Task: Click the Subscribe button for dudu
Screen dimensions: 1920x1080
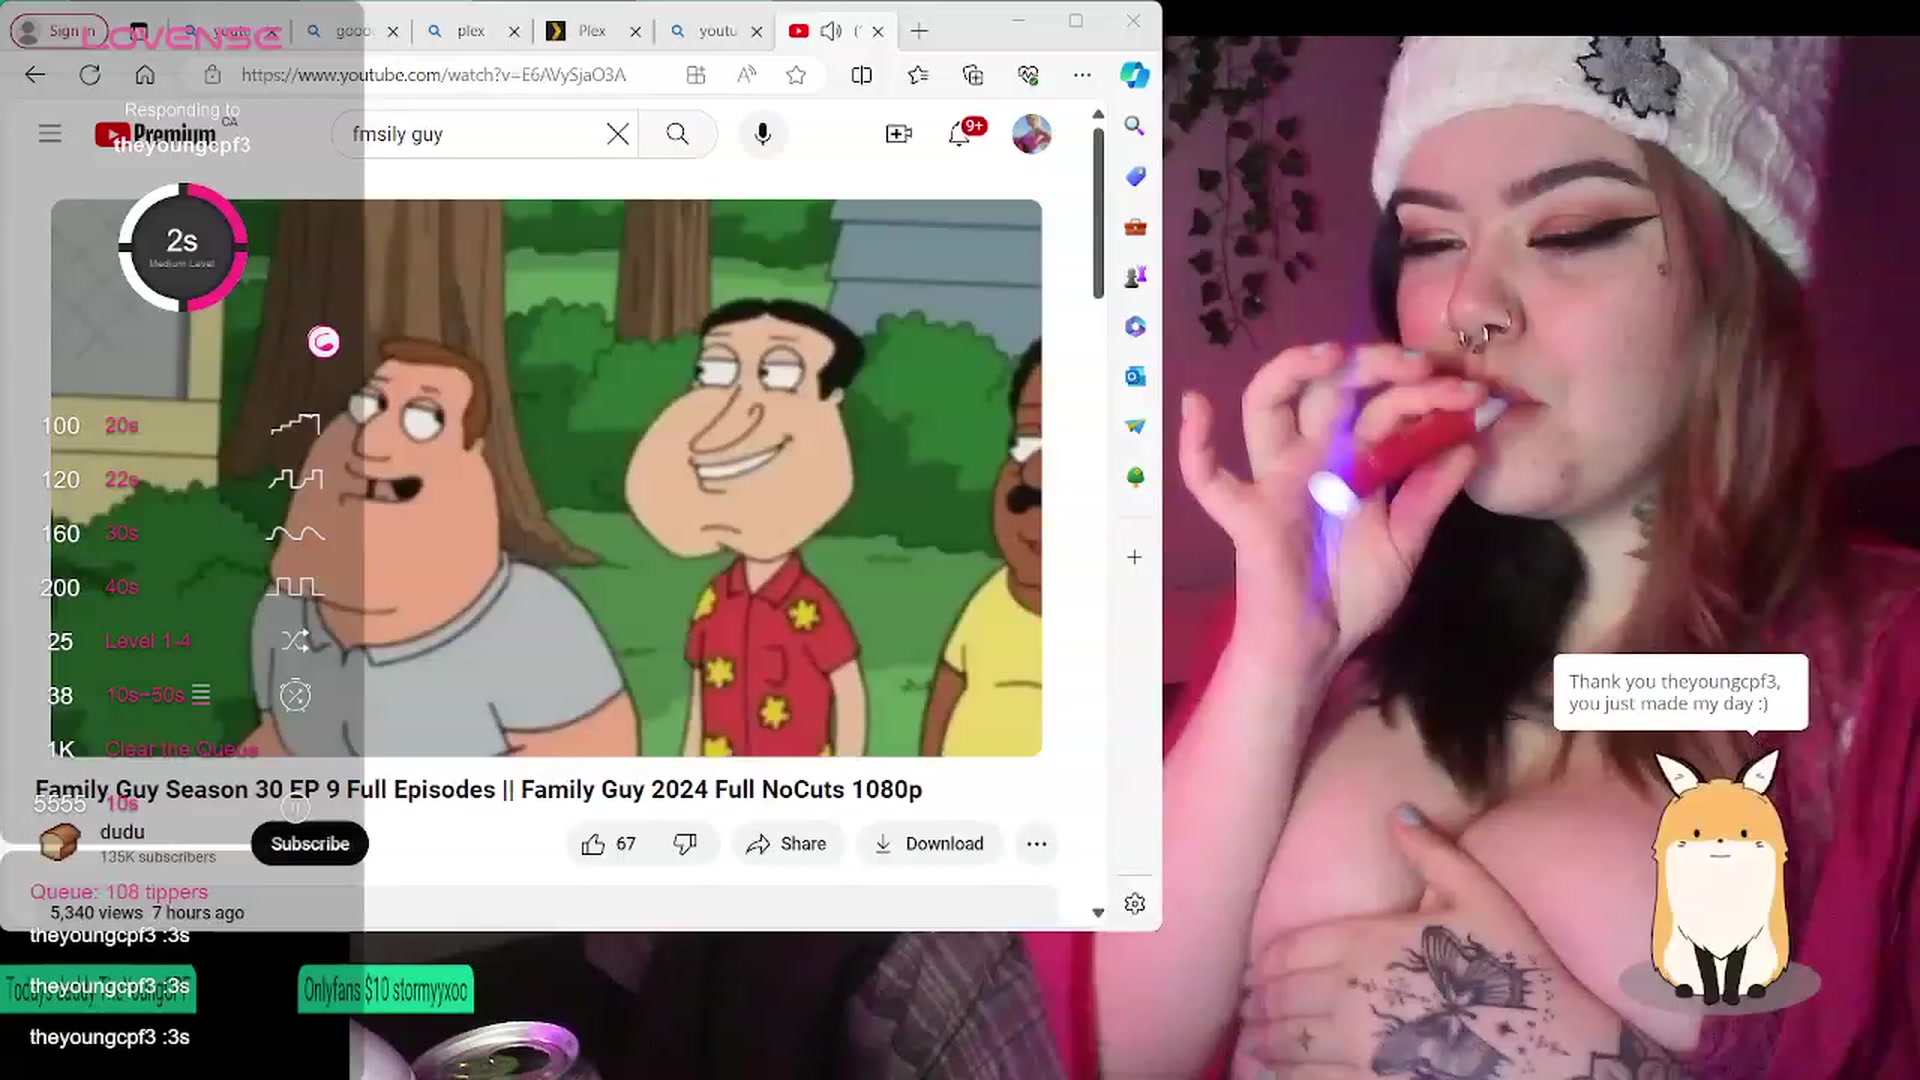Action: point(310,844)
